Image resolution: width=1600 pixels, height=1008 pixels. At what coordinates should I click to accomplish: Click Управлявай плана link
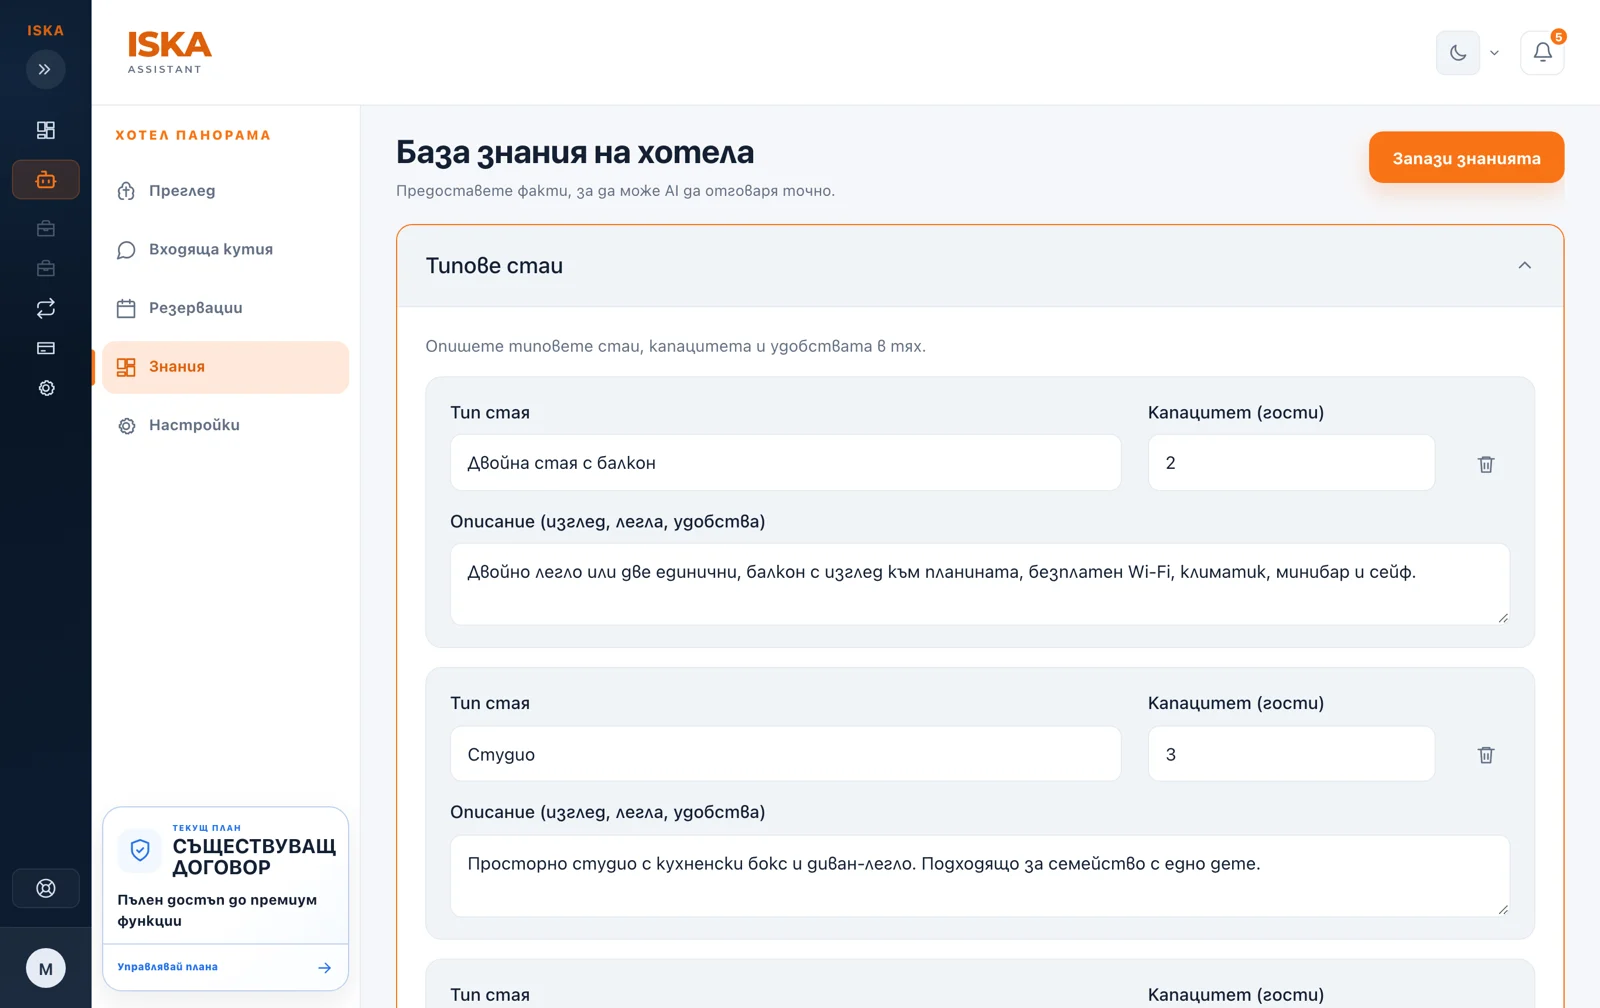tap(167, 967)
